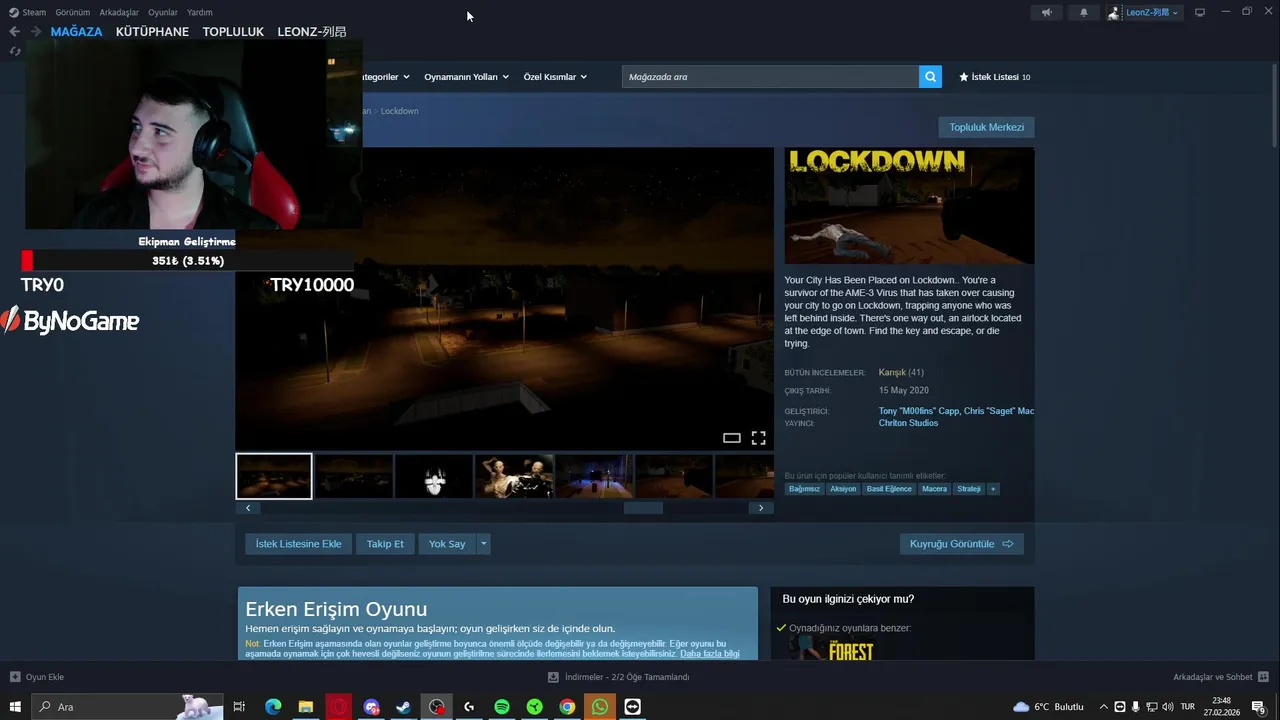
Task: Open Spotify from taskbar
Action: click(x=502, y=707)
